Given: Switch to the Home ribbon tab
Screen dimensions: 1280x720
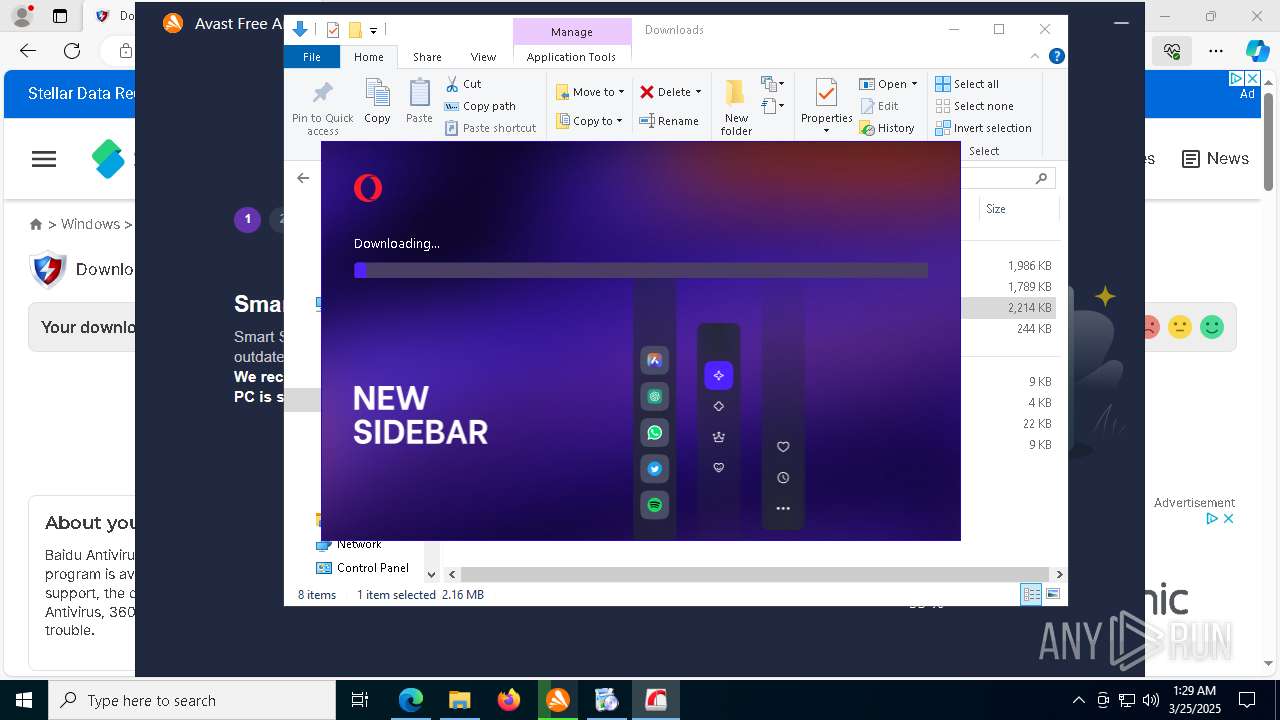Looking at the screenshot, I should click(x=368, y=57).
